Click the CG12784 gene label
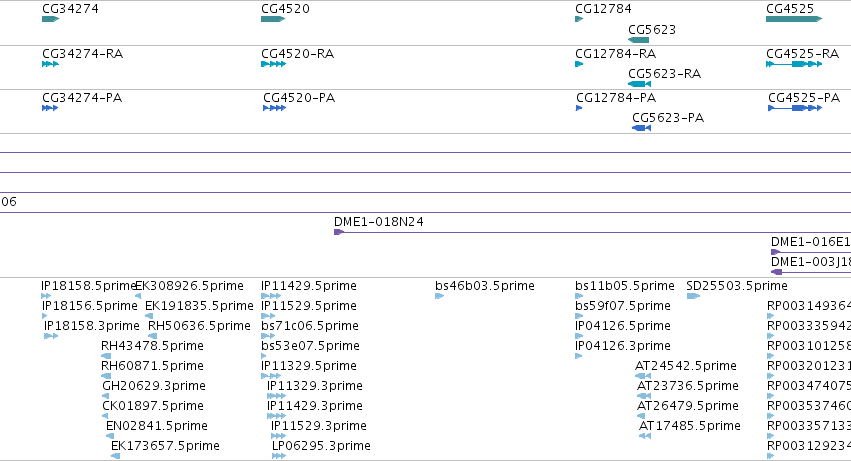Image resolution: width=851 pixels, height=461 pixels. coord(604,9)
